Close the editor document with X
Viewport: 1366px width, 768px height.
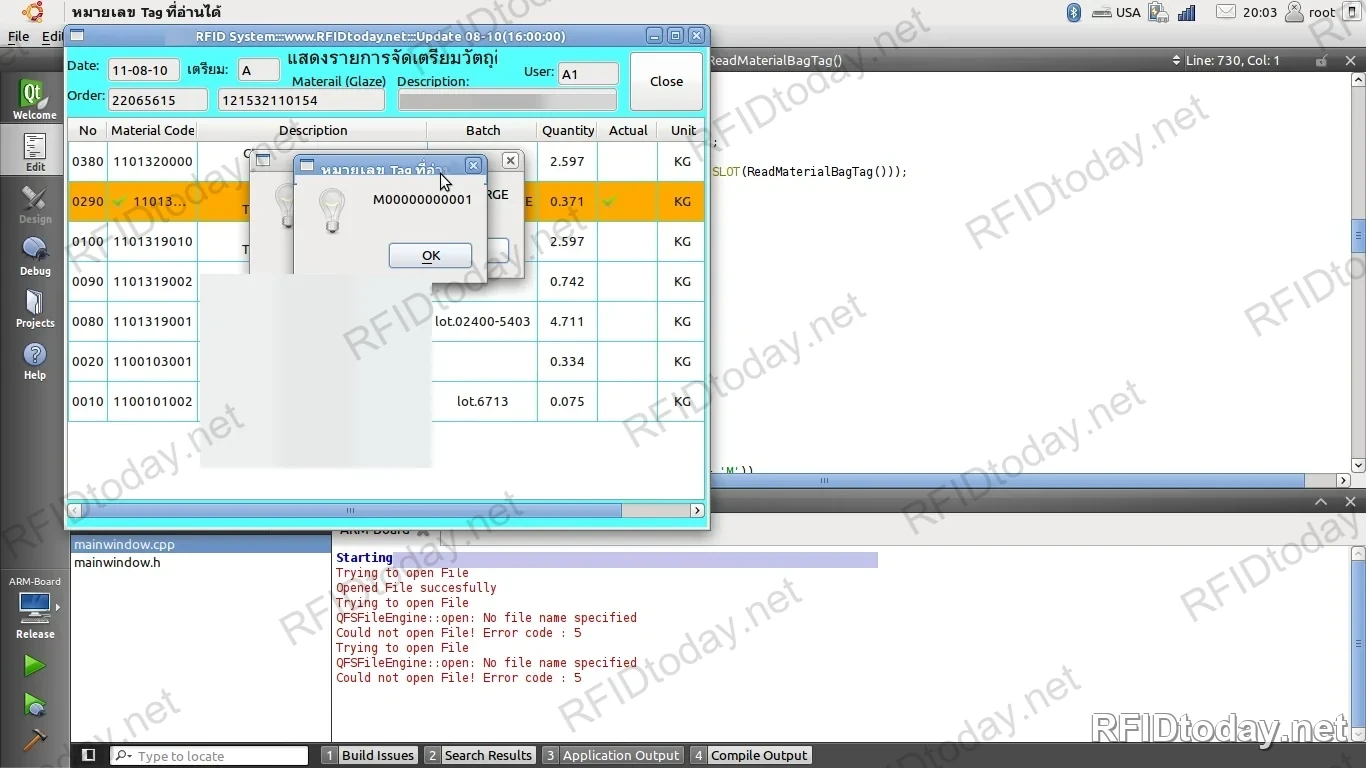[1351, 60]
